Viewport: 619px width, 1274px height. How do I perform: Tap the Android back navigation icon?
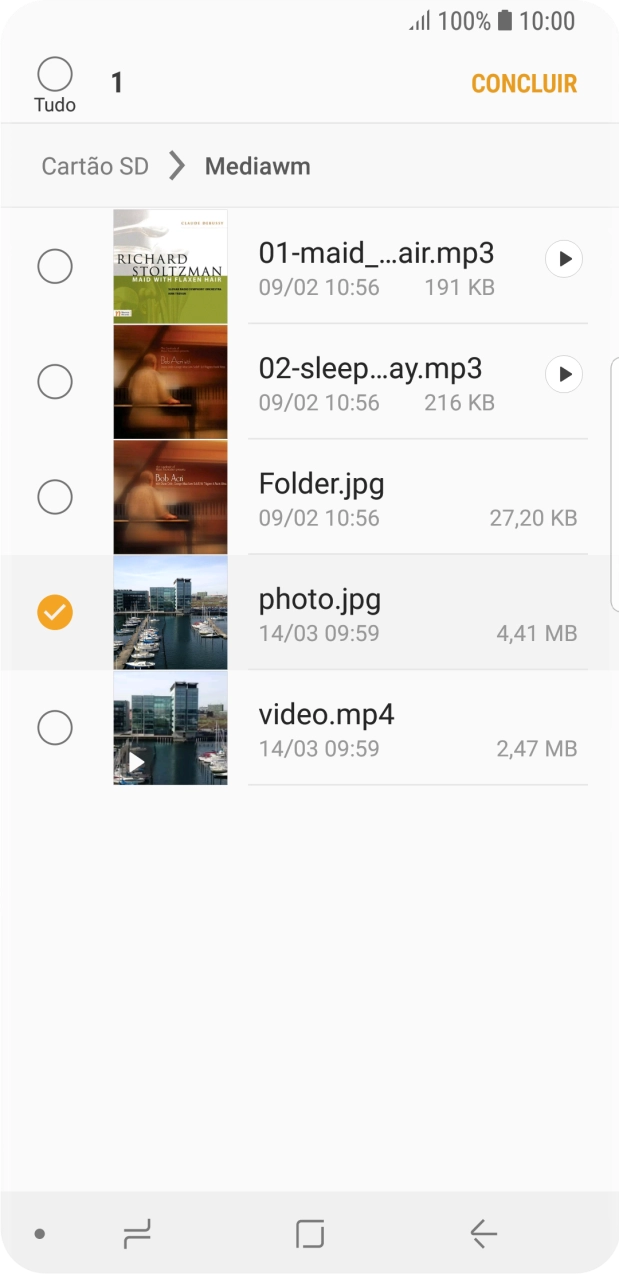pos(483,1235)
